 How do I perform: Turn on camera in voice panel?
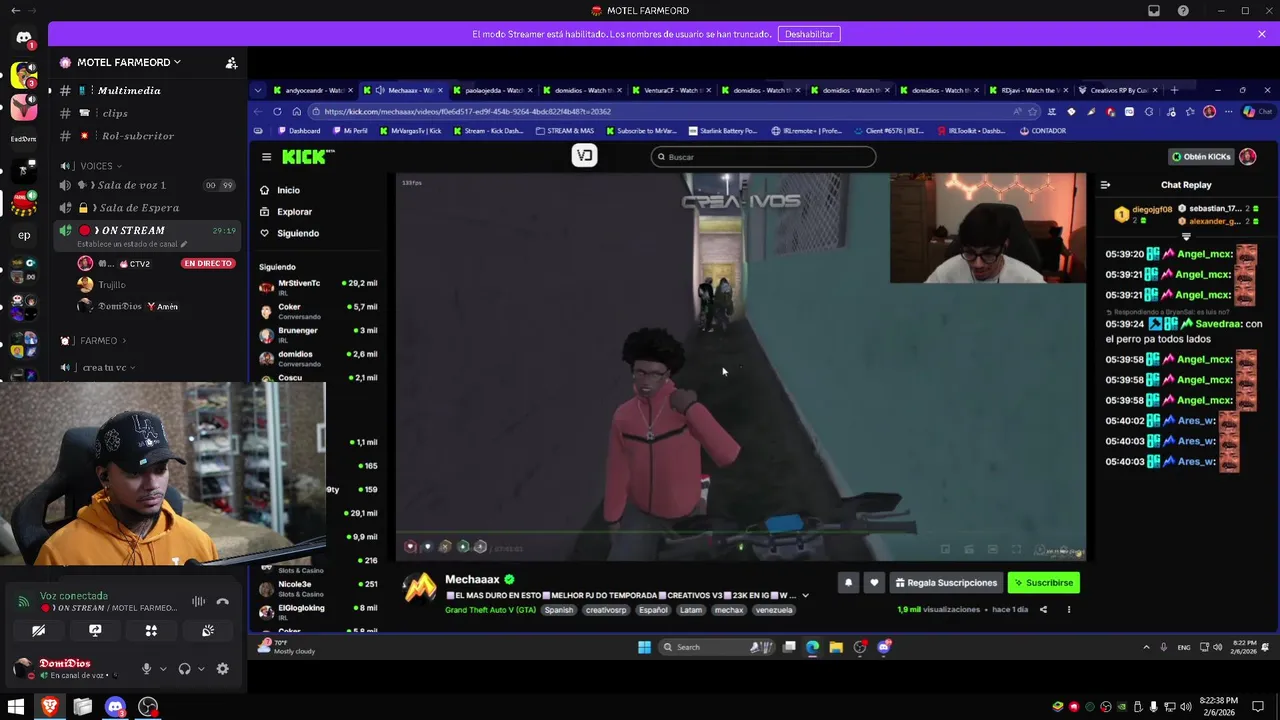pos(38,631)
